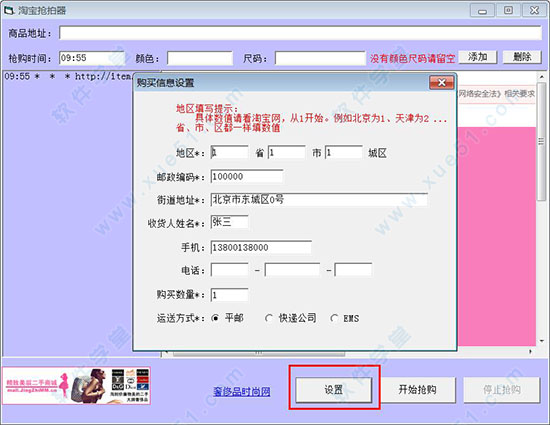The image size is (550, 425).
Task: Click the 添加 button
Action: 478,57
